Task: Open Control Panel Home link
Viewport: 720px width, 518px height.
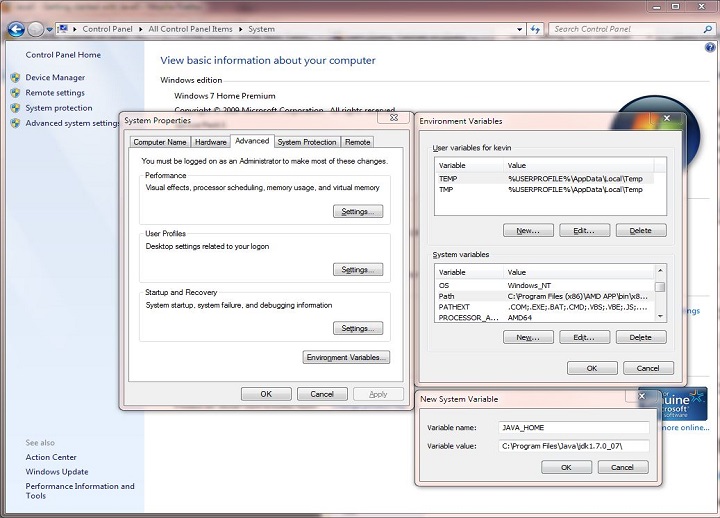Action: point(63,55)
